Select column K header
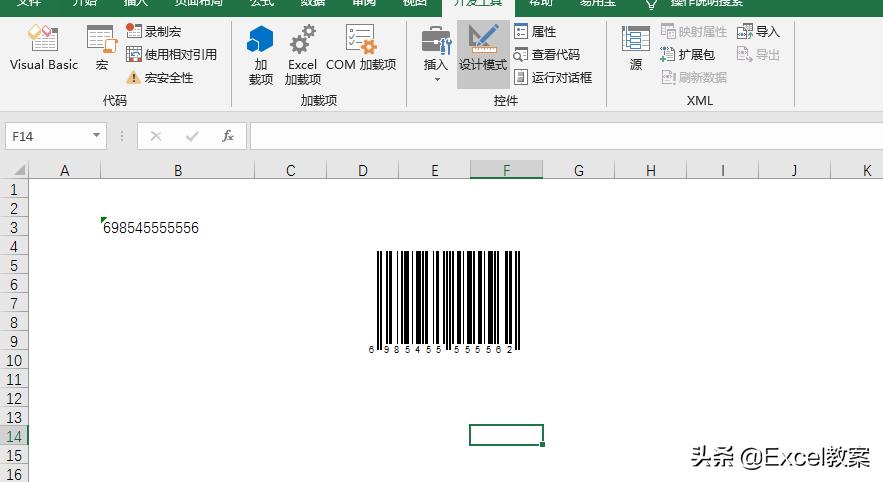Viewport: 883px width, 482px height. coord(857,170)
